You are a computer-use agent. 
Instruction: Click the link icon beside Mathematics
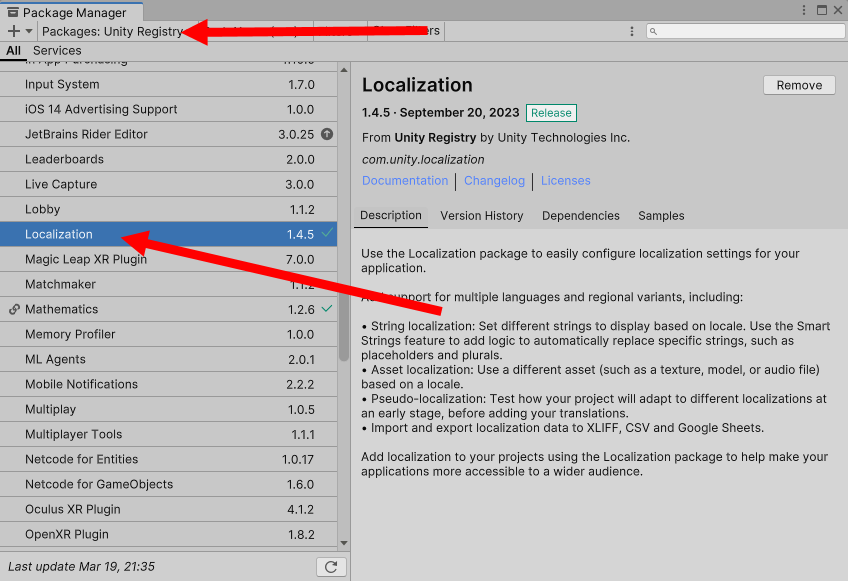15,309
